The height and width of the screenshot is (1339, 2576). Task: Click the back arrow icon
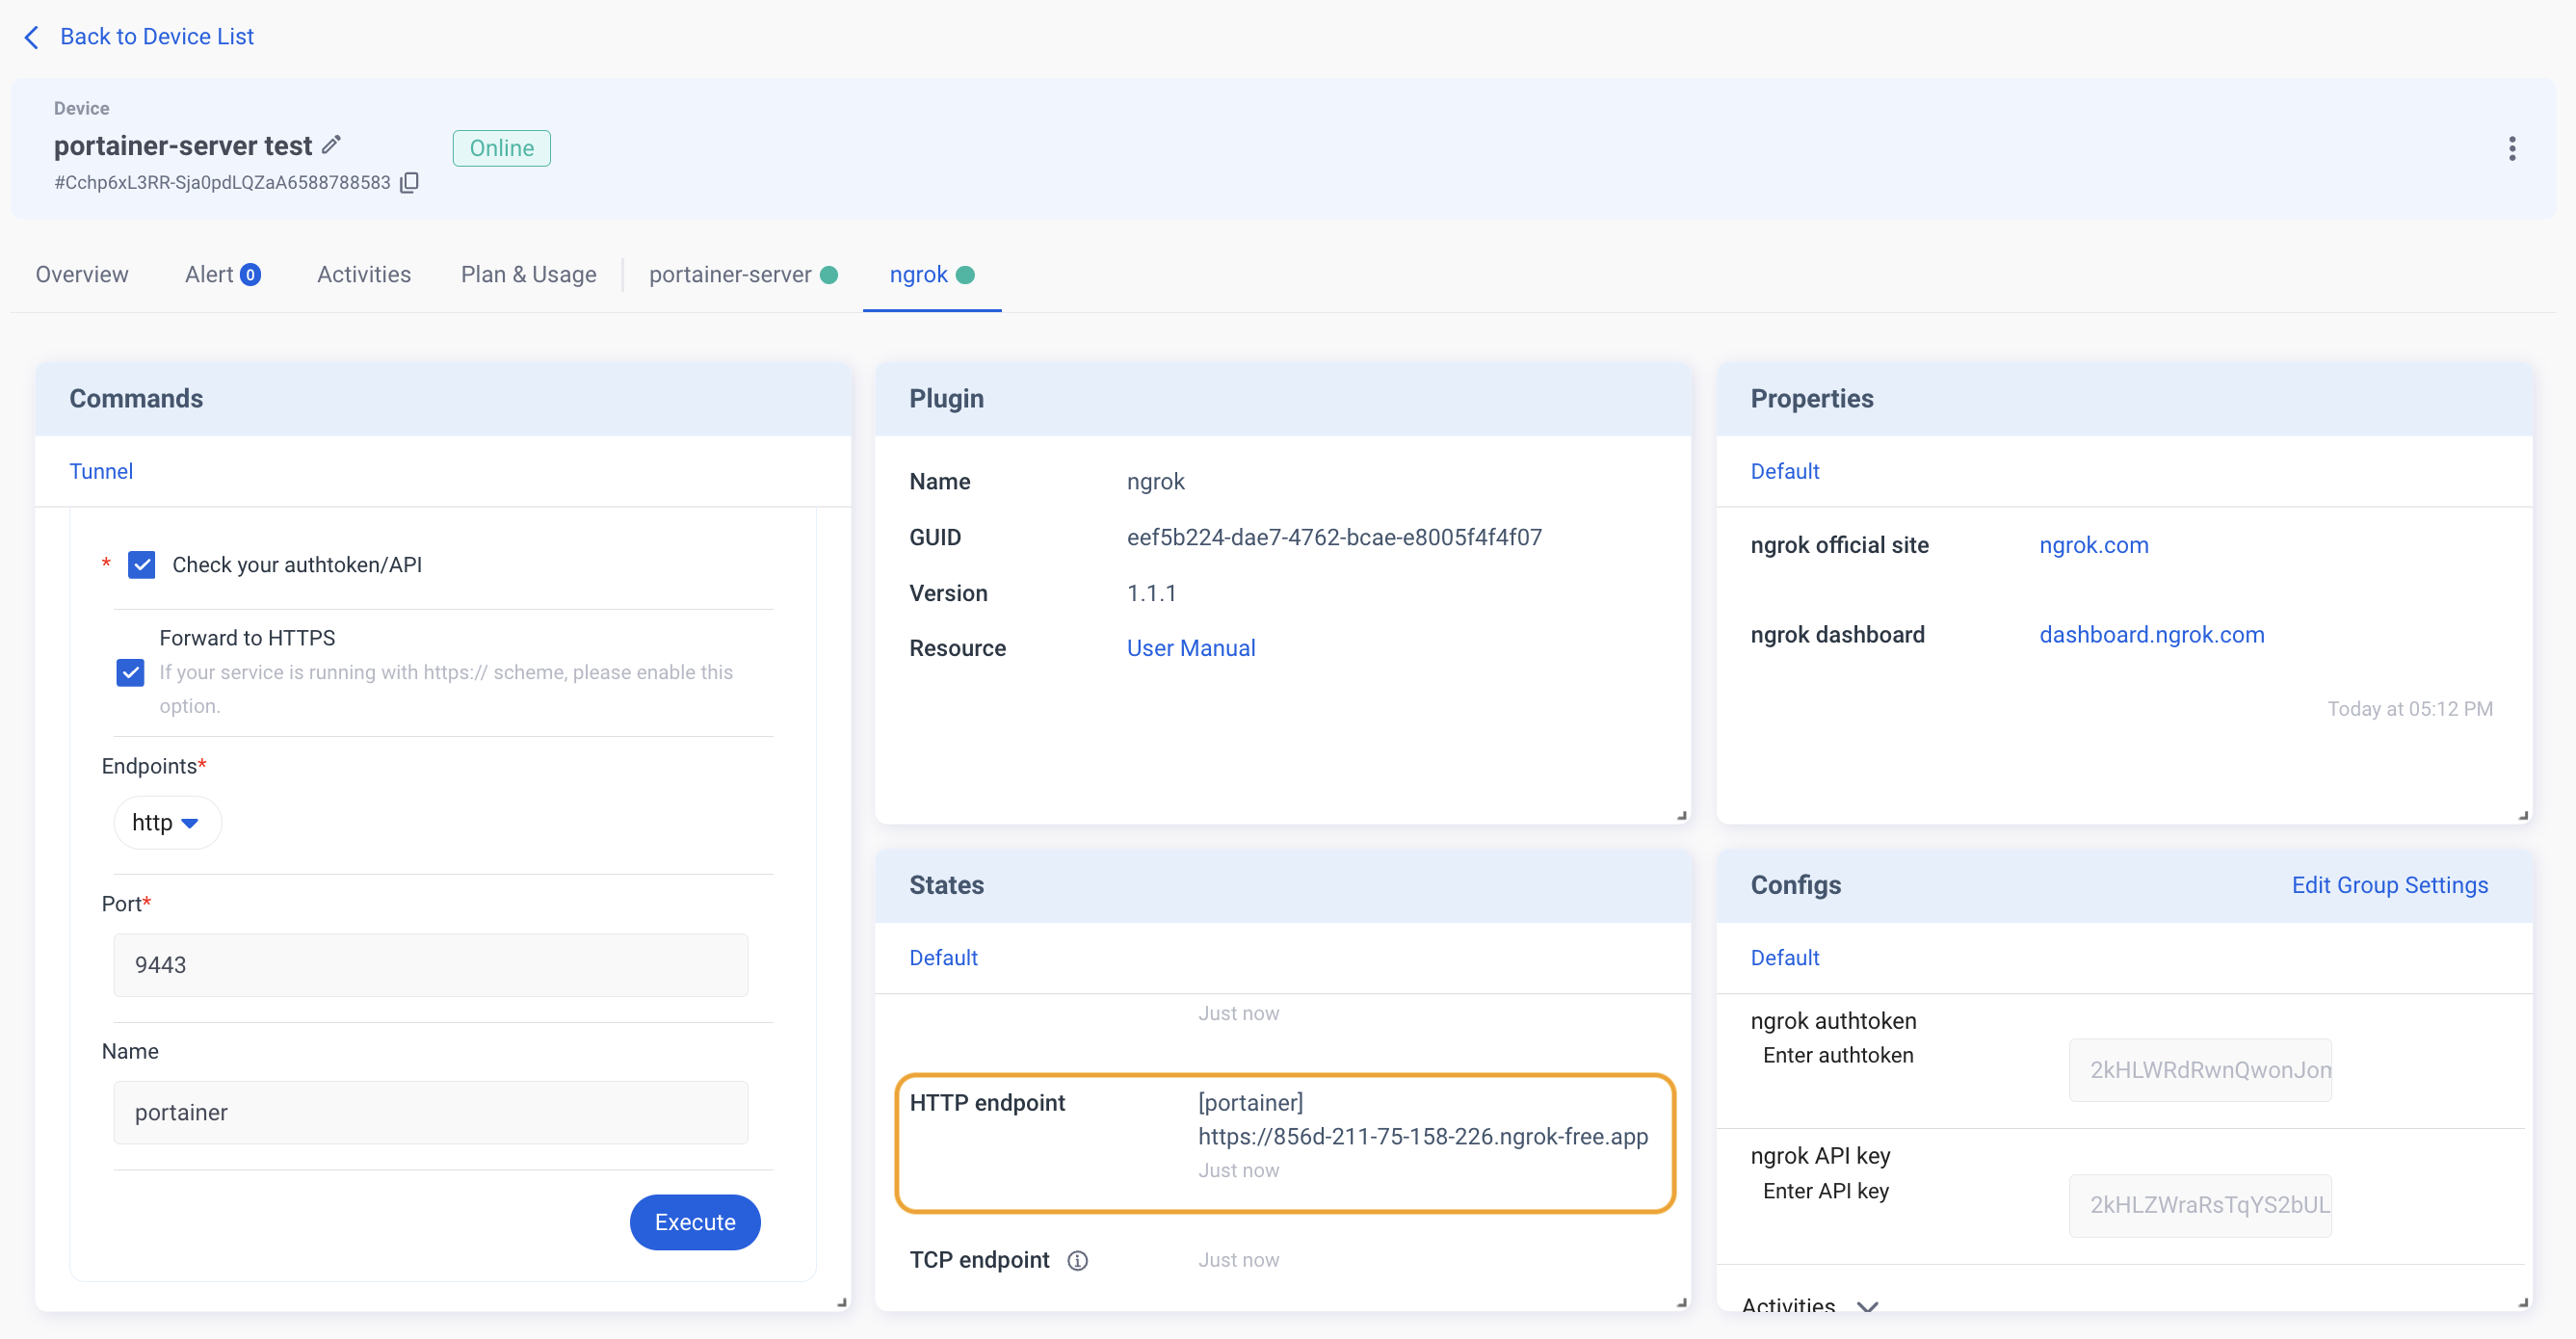(x=31, y=37)
